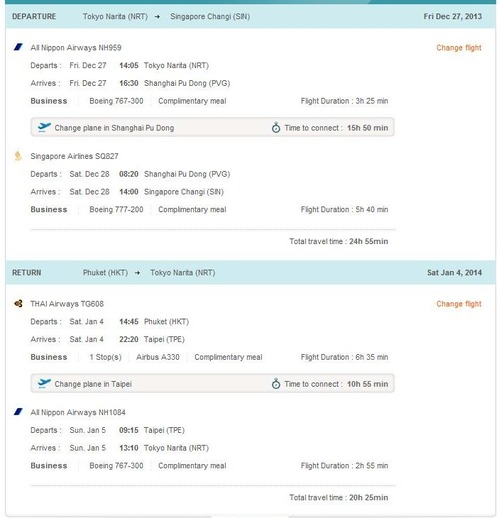The width and height of the screenshot is (499, 518).
Task: Select the DEPARTURE section header
Action: pyautogui.click(x=250, y=16)
